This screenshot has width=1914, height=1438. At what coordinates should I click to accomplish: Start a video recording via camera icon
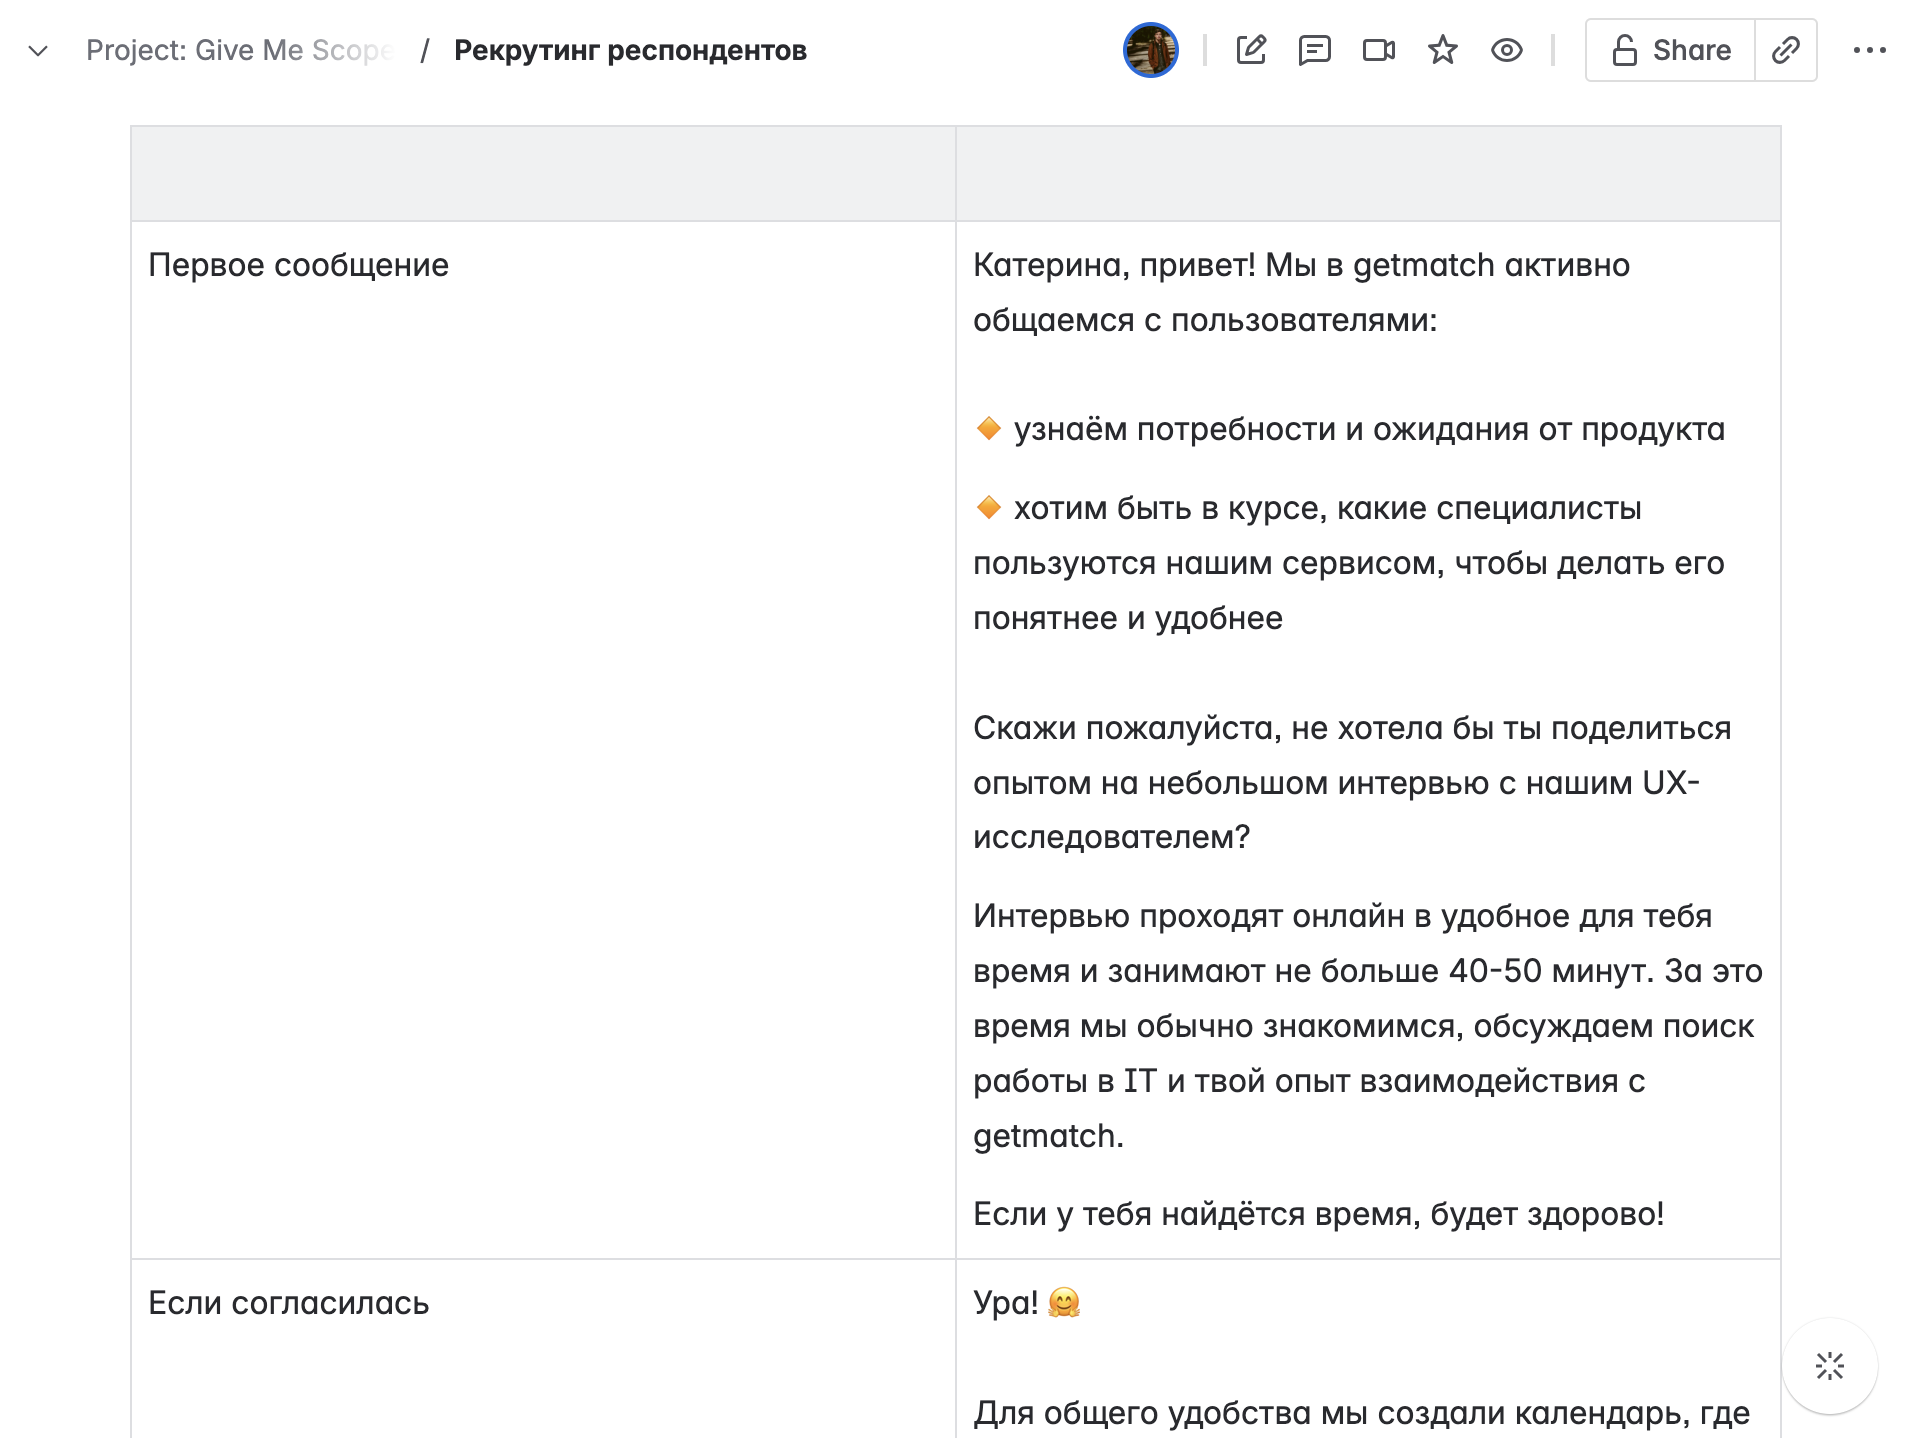(x=1379, y=50)
